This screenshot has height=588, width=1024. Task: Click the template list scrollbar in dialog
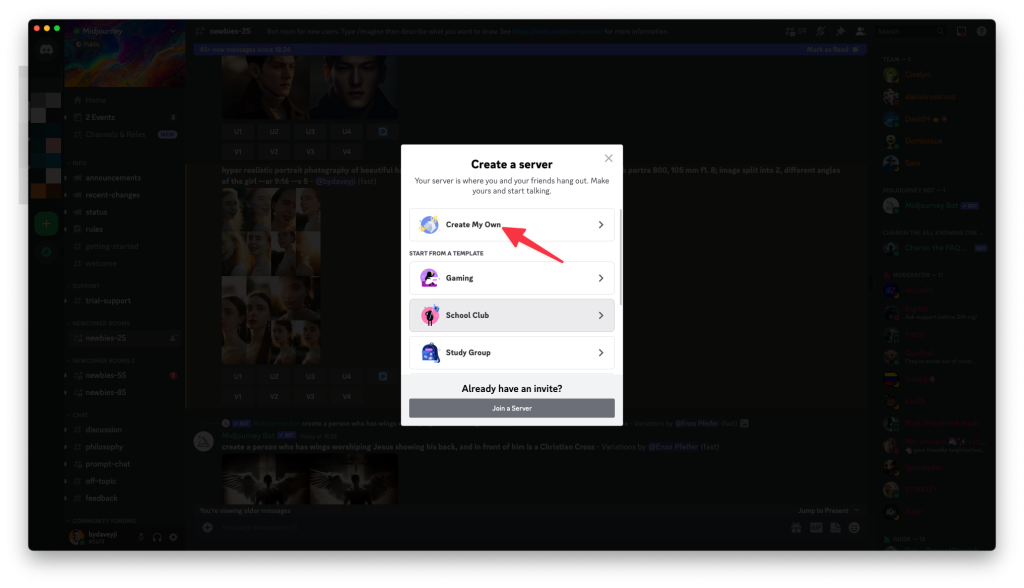pyautogui.click(x=620, y=257)
